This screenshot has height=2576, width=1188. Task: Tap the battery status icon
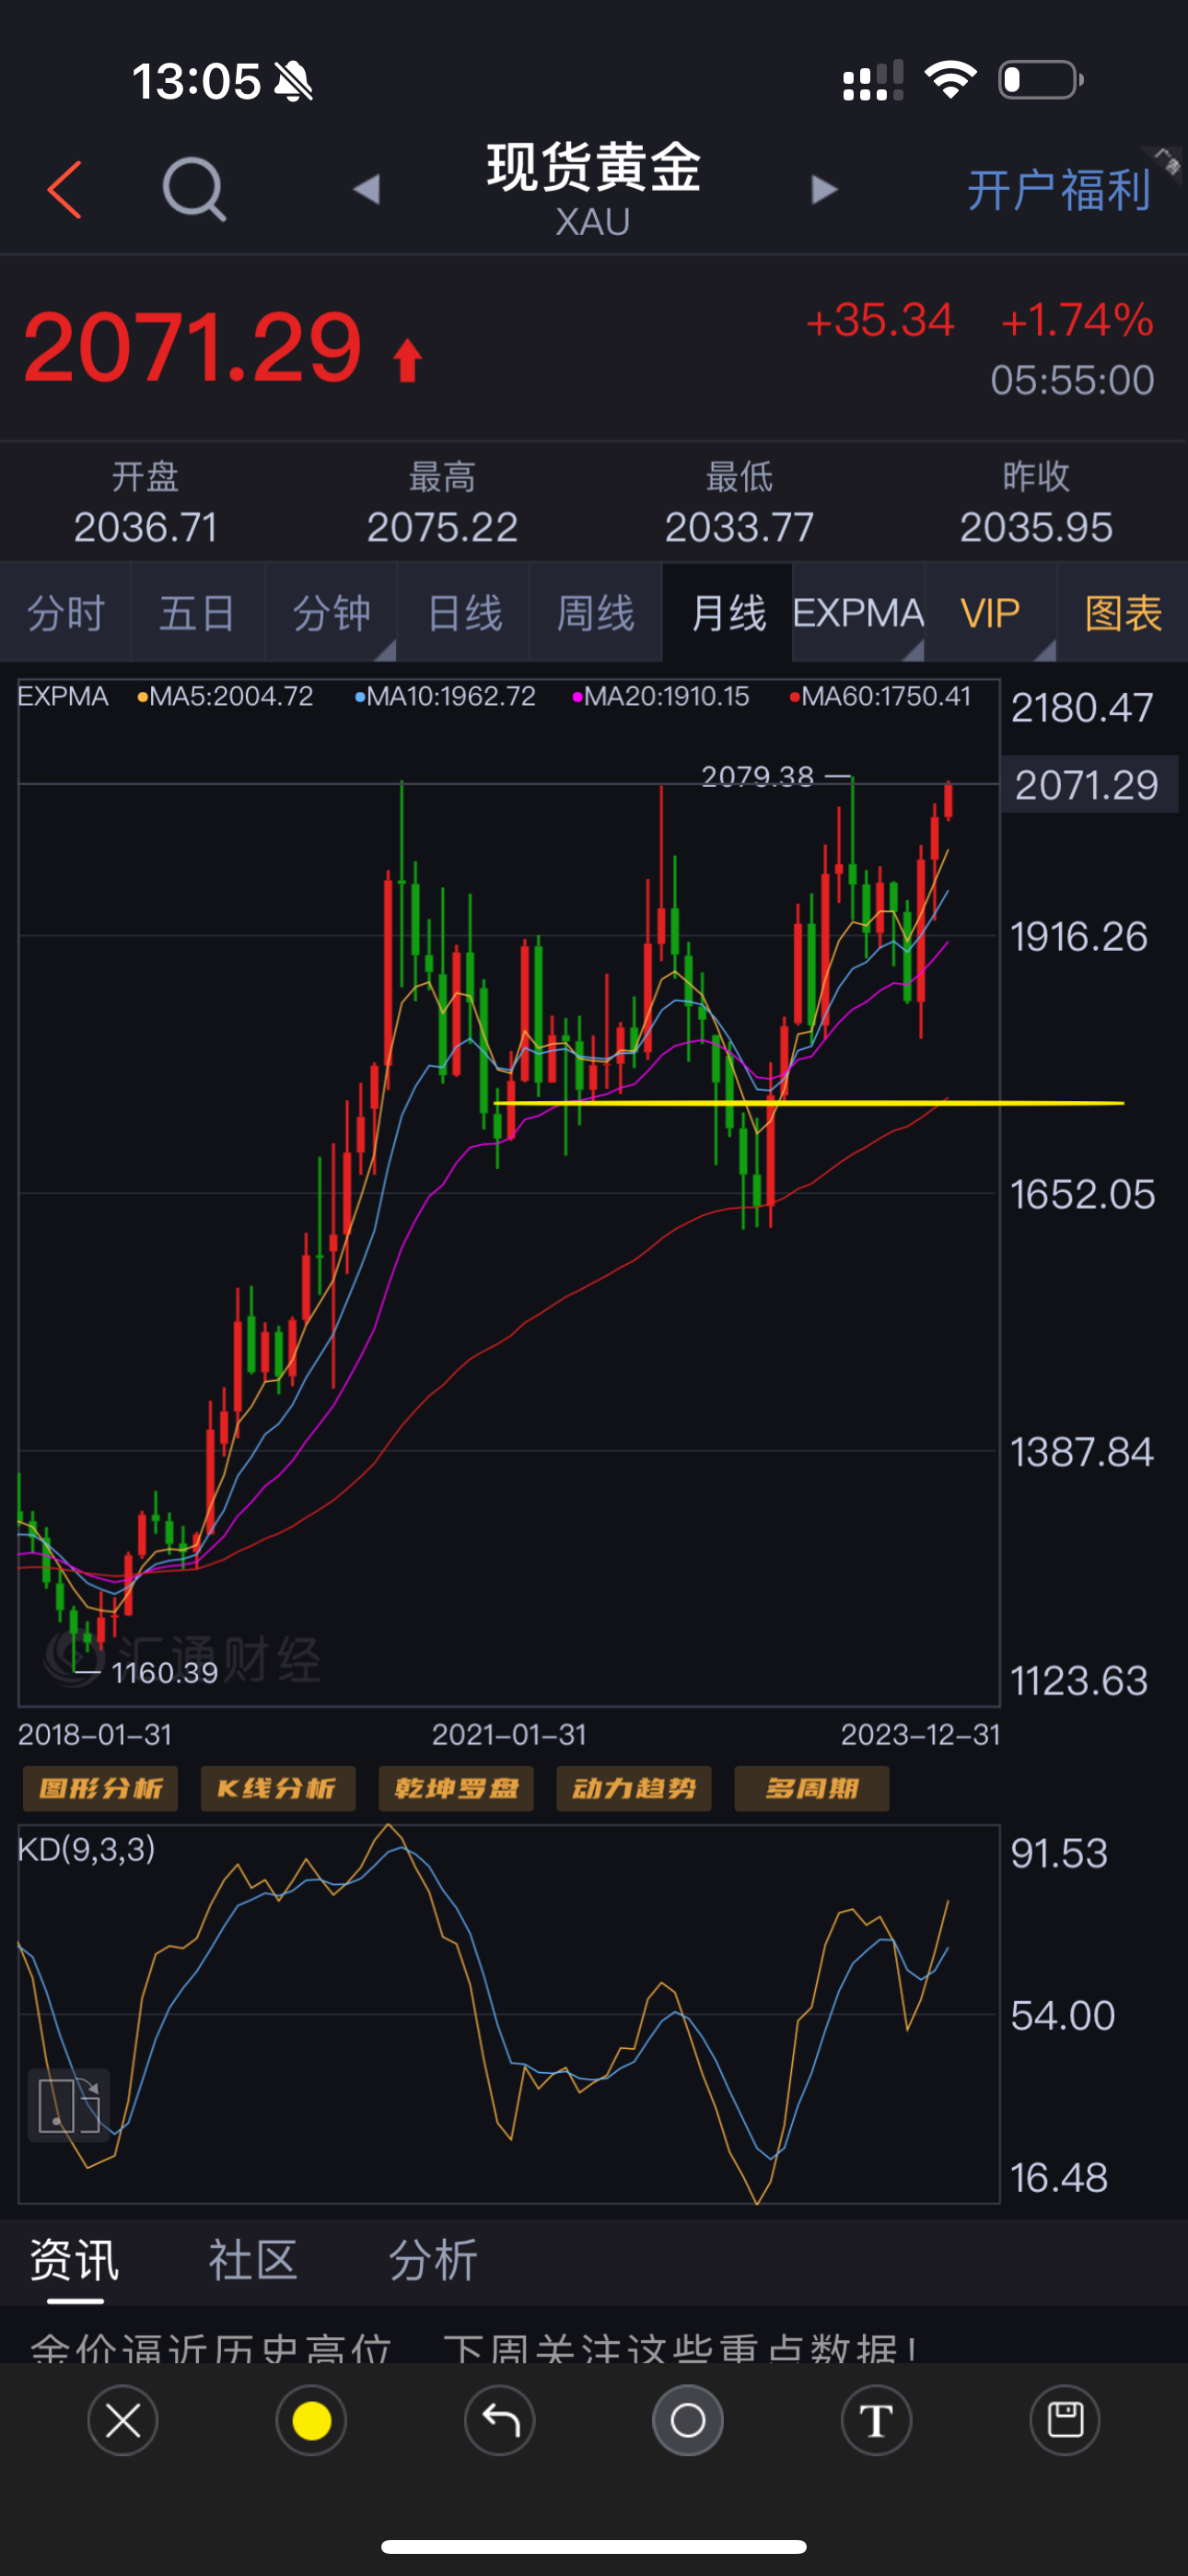[x=1041, y=80]
